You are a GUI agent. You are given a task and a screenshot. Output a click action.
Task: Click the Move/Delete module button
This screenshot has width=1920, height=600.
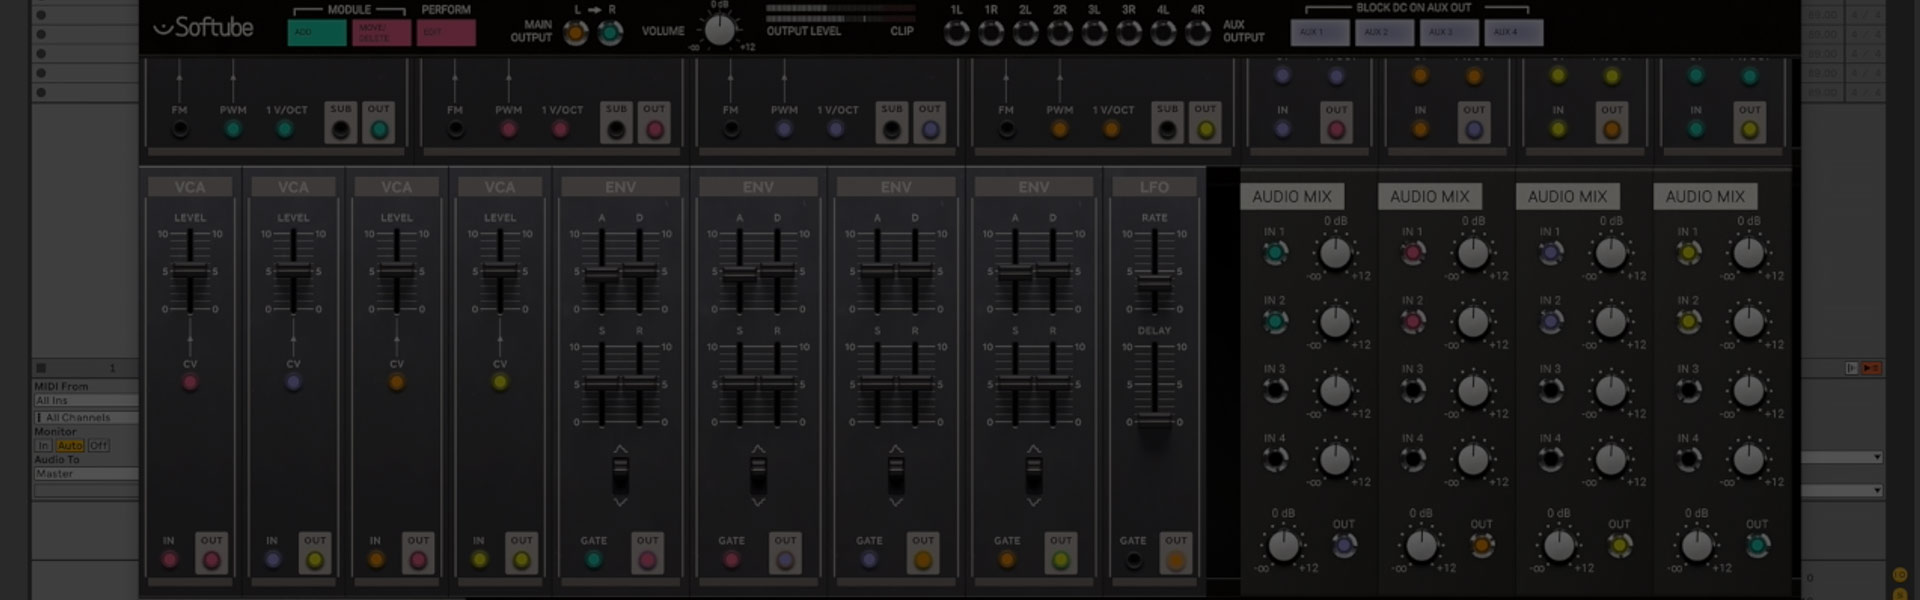tap(381, 33)
